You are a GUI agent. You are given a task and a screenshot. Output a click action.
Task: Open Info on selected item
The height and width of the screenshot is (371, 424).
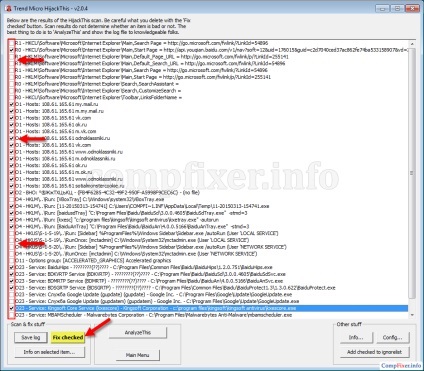[x=49, y=352]
